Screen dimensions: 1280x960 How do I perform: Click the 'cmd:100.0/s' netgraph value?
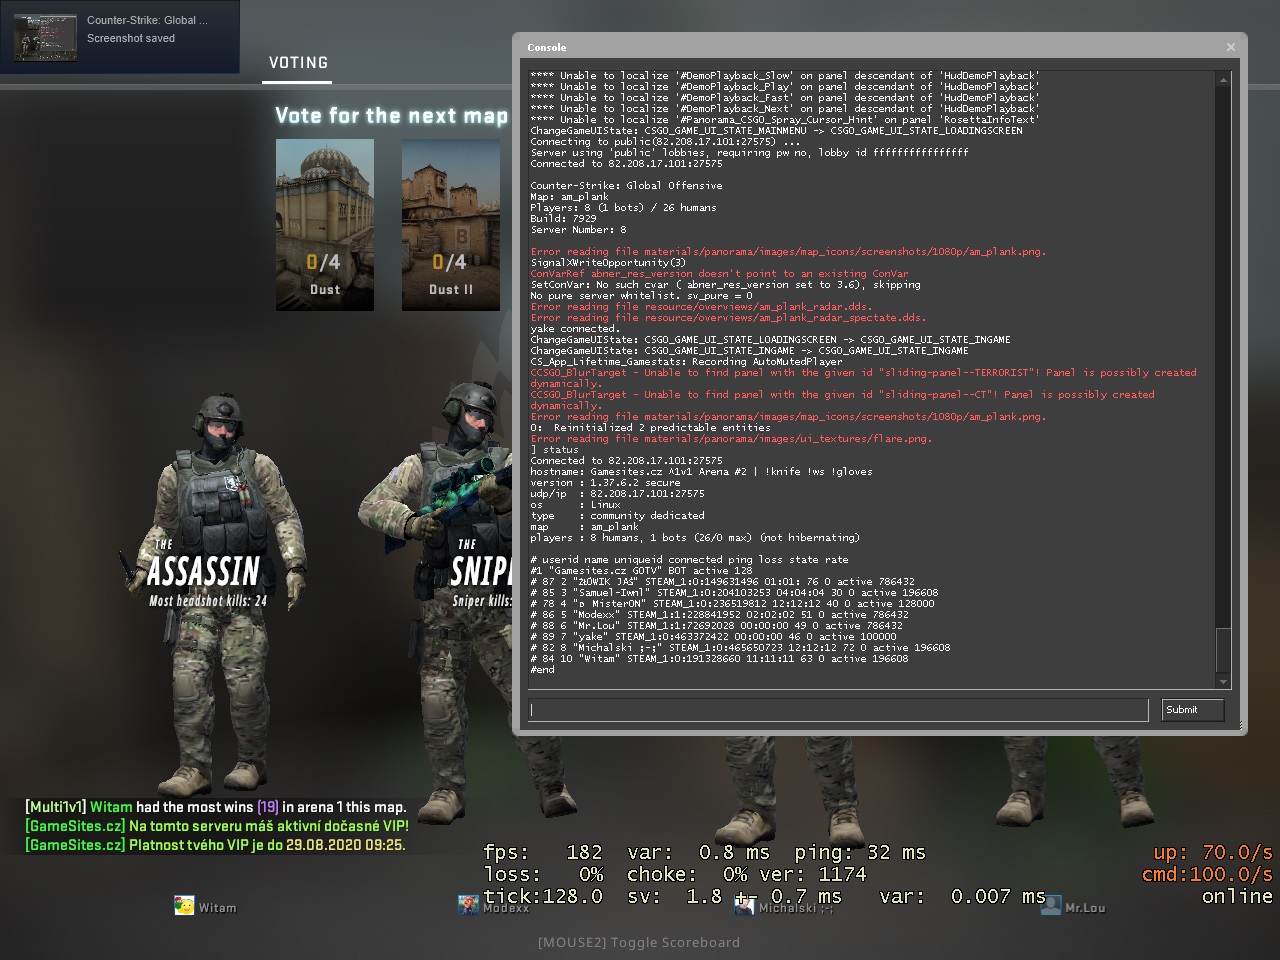(1207, 875)
